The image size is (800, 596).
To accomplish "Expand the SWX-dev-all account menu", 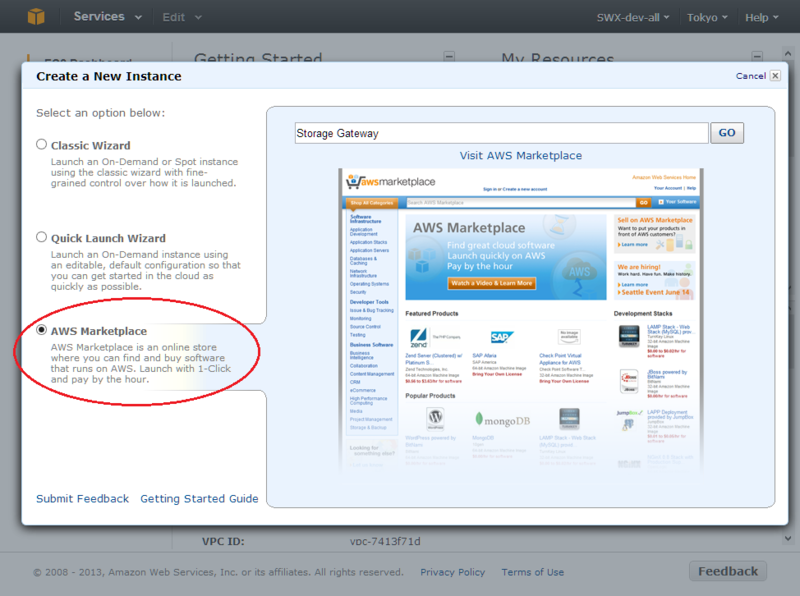I will pos(633,17).
